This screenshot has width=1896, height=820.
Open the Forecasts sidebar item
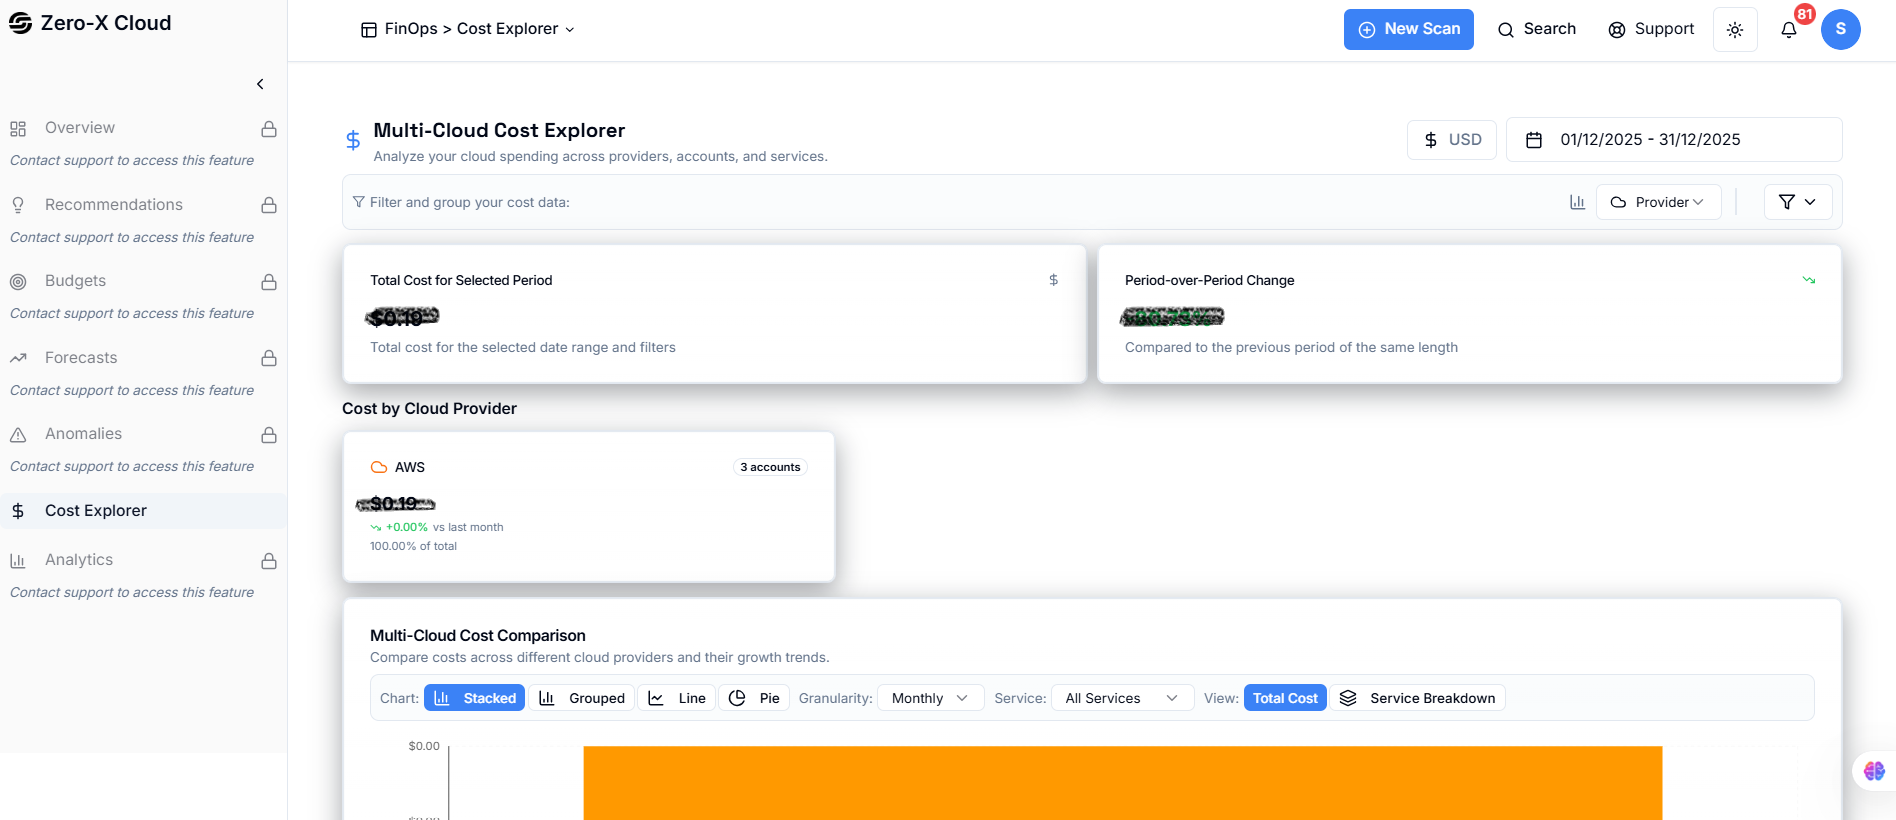[143, 358]
